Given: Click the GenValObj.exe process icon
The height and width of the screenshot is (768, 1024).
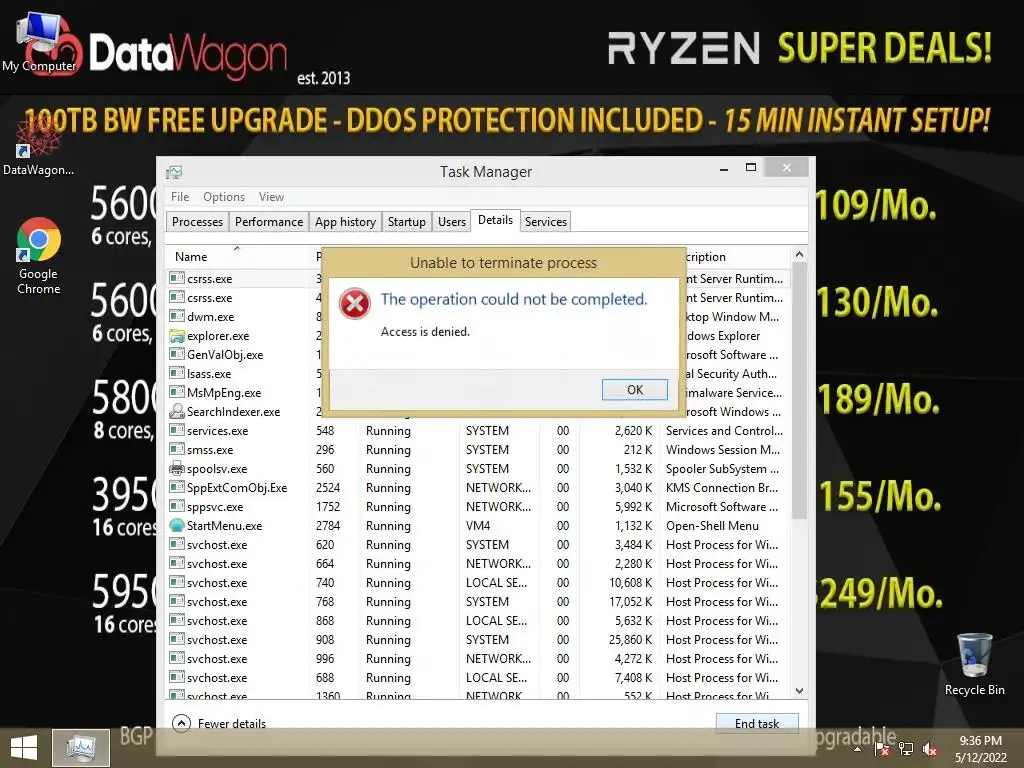Looking at the screenshot, I should tap(176, 354).
